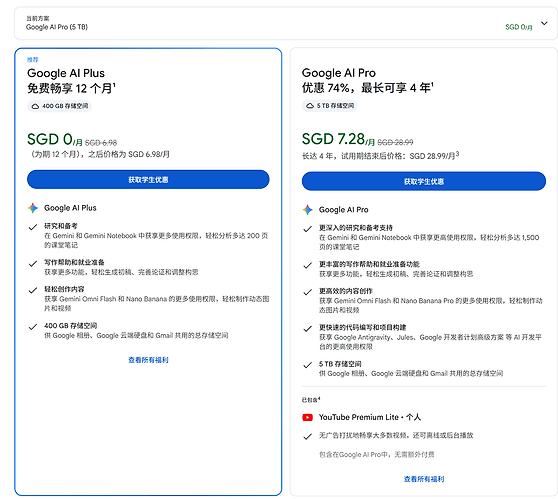Click checkmark beside 写作帮助和就业准备
This screenshot has height=499, width=558.
point(33,264)
